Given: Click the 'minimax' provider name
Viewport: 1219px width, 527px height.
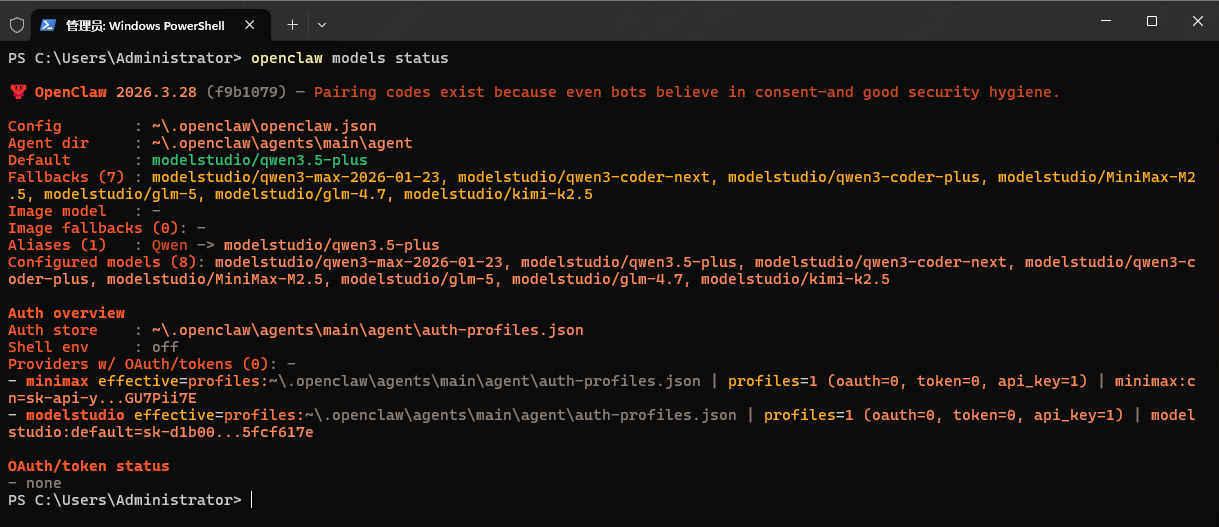Looking at the screenshot, I should [x=57, y=381].
